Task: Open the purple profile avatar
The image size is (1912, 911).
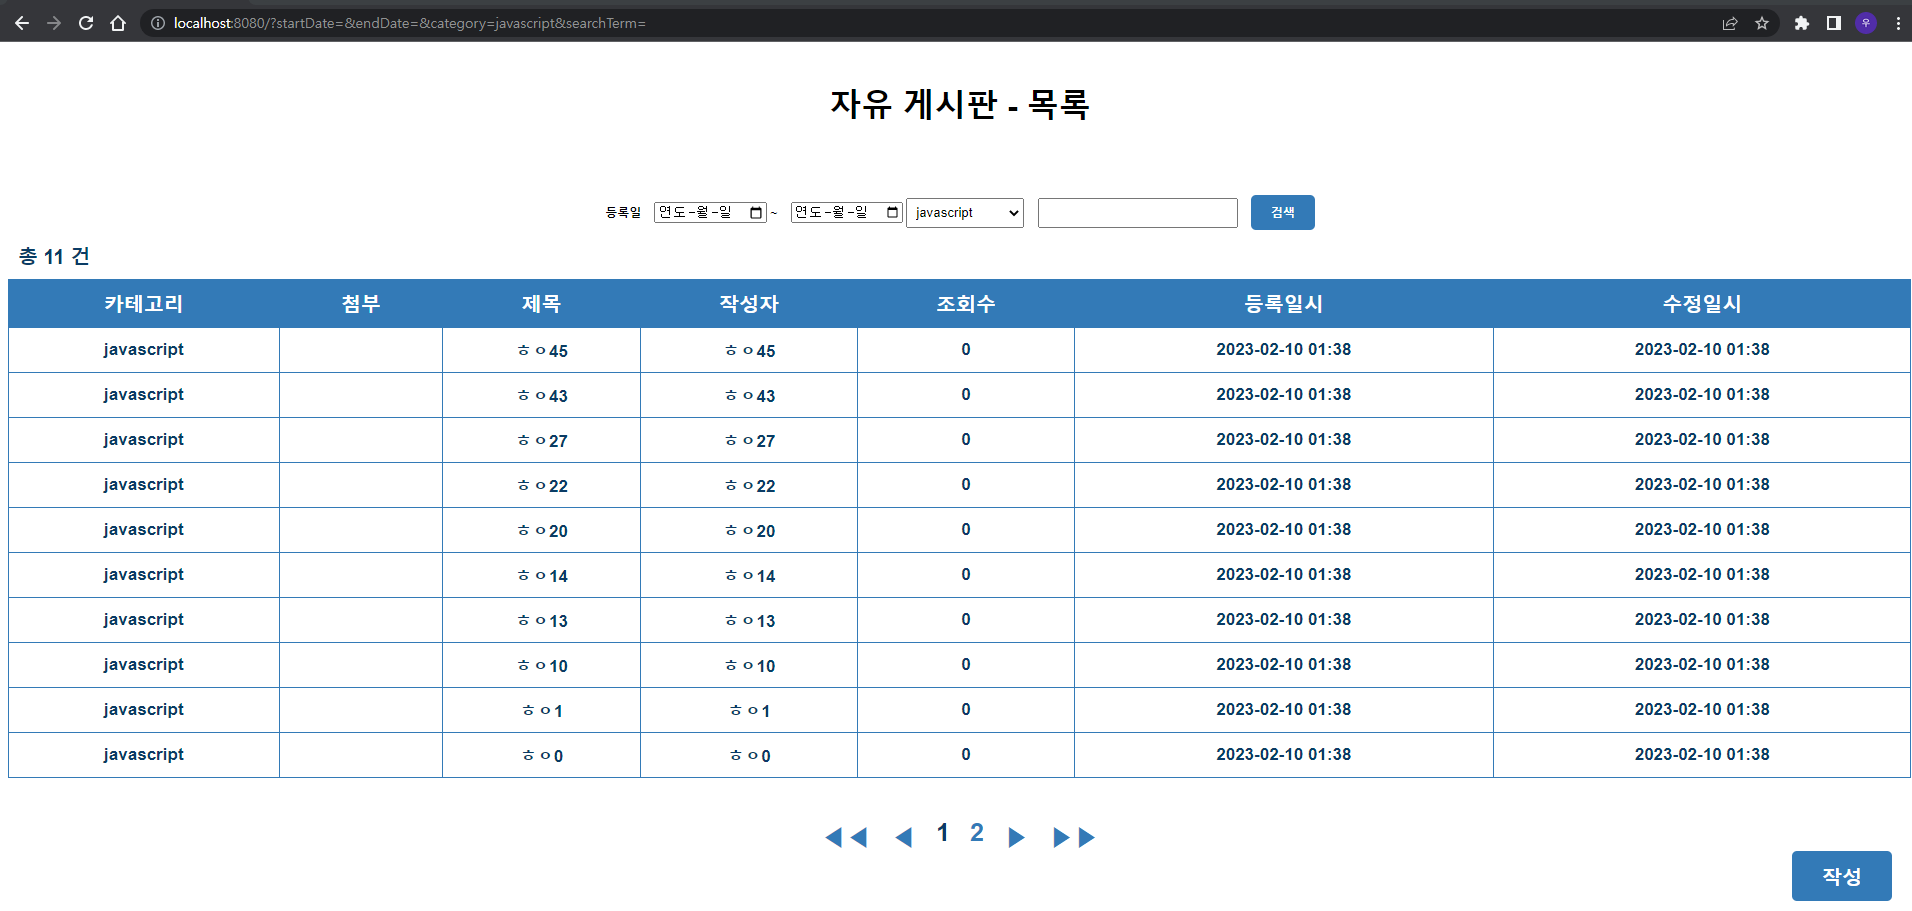Action: click(x=1866, y=23)
